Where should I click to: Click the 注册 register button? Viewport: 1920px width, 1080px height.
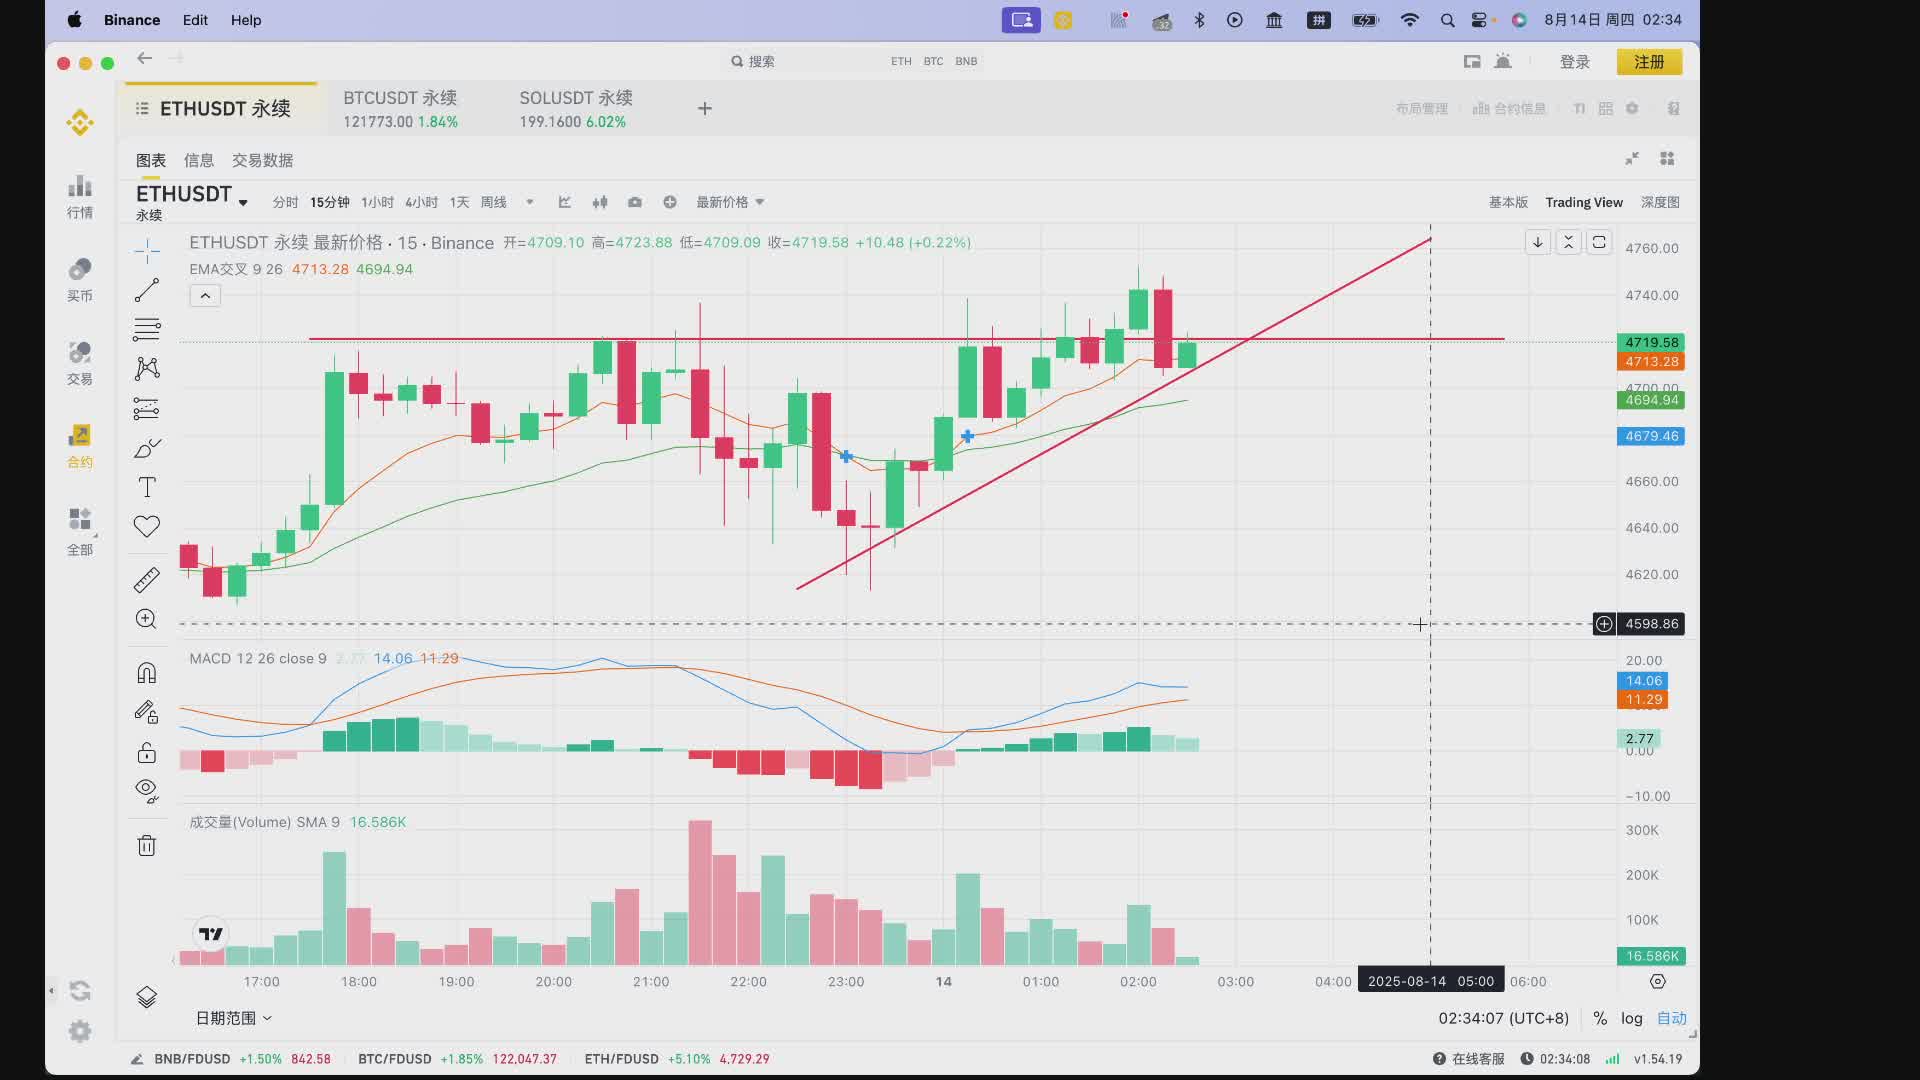pos(1649,62)
